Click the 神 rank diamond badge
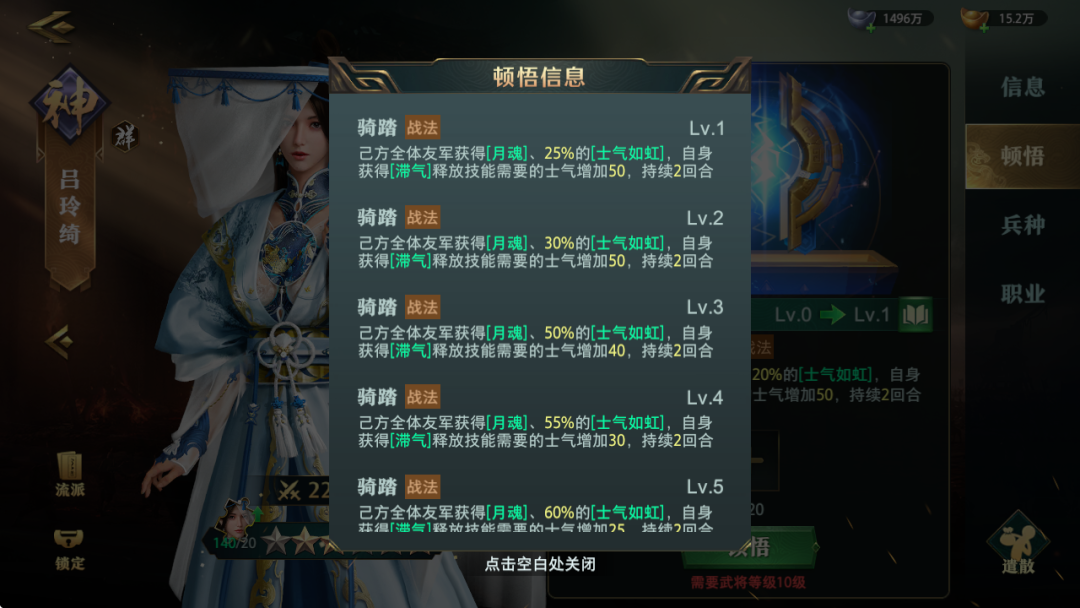 [x=70, y=104]
